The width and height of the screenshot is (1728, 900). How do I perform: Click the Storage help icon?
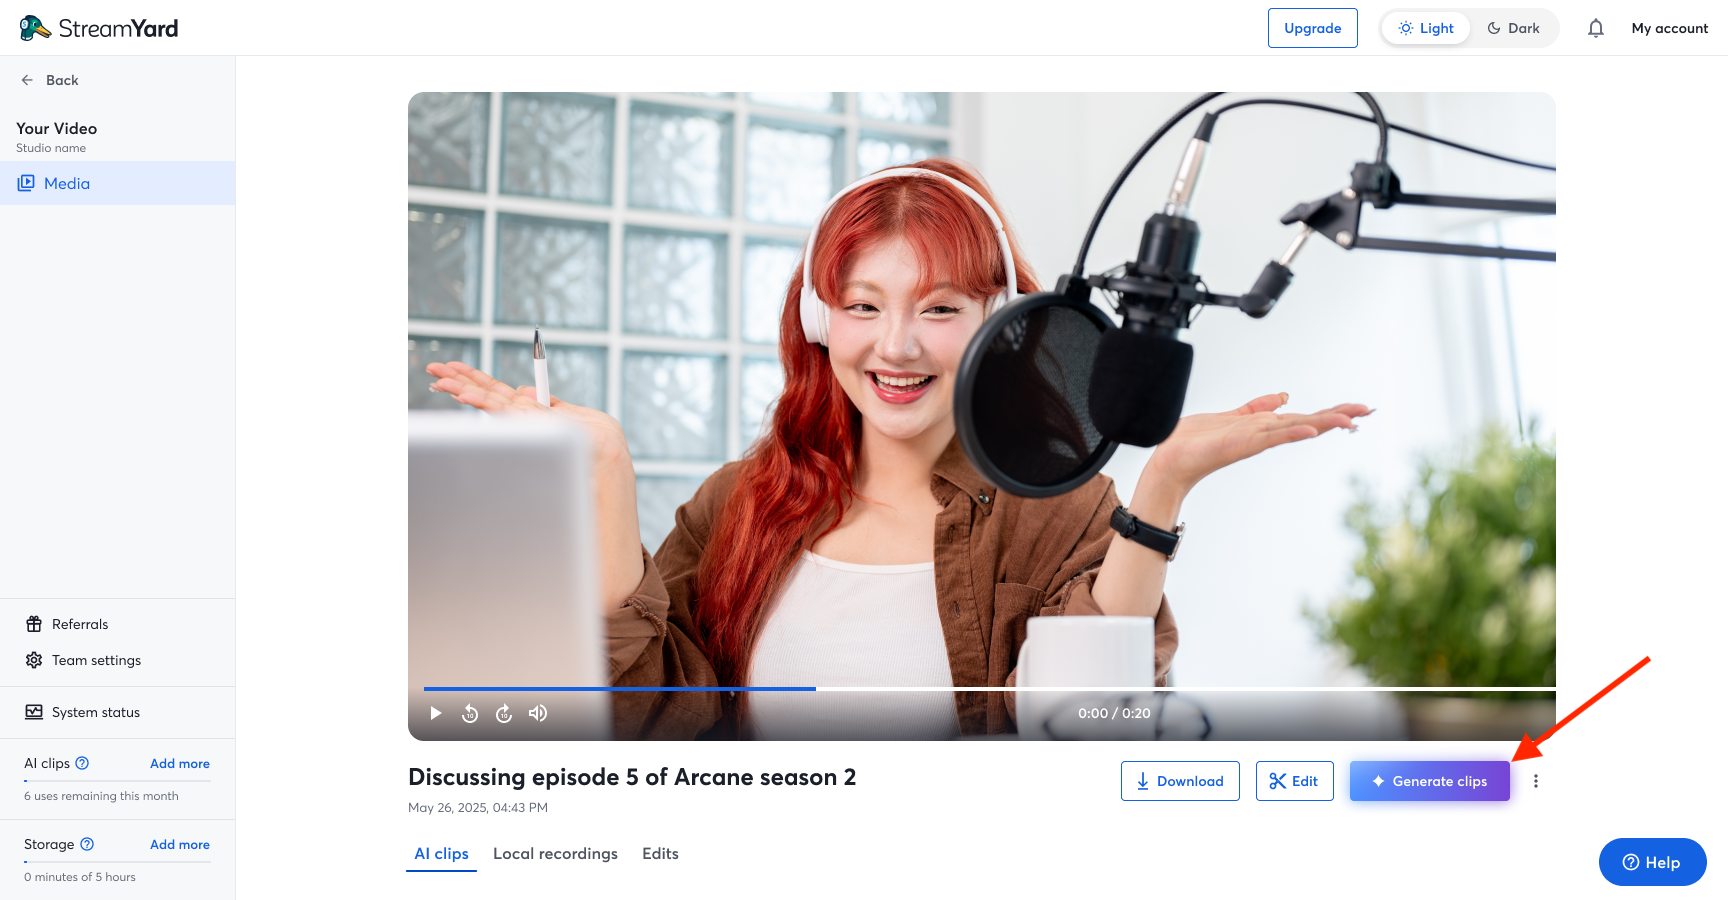pyautogui.click(x=87, y=844)
